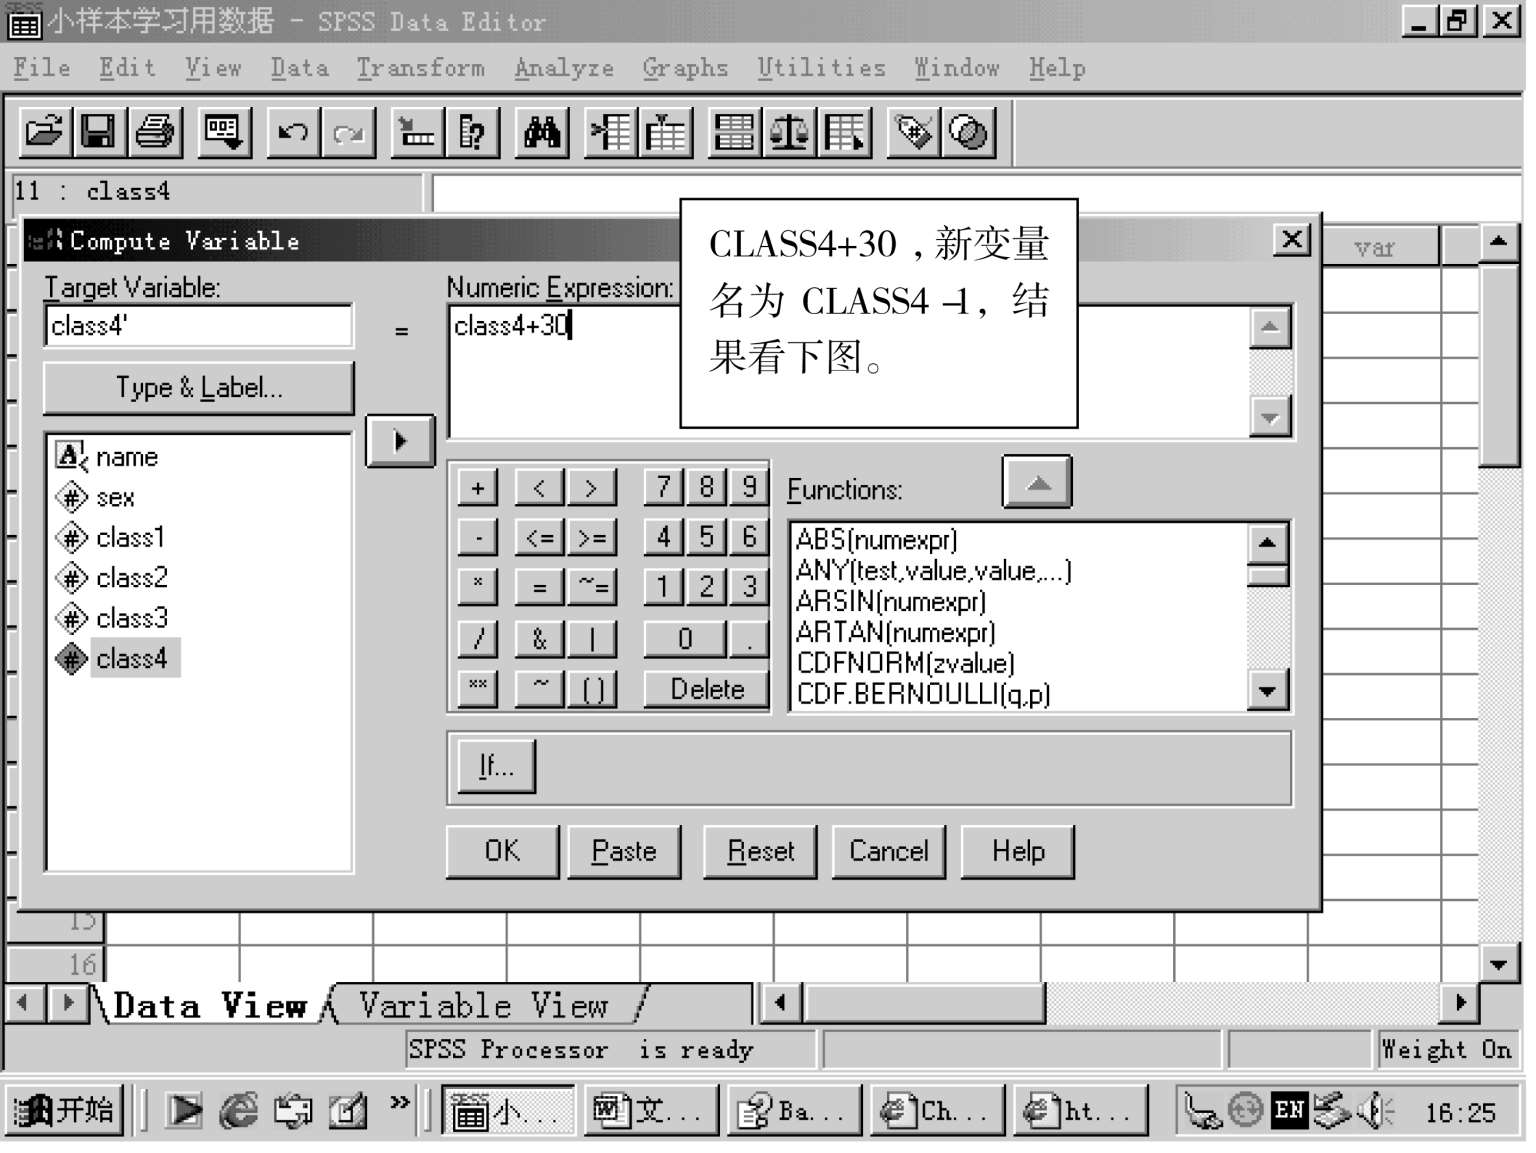Click in the Target Variable field
Viewport: 1536px width, 1153px height.
click(x=199, y=326)
